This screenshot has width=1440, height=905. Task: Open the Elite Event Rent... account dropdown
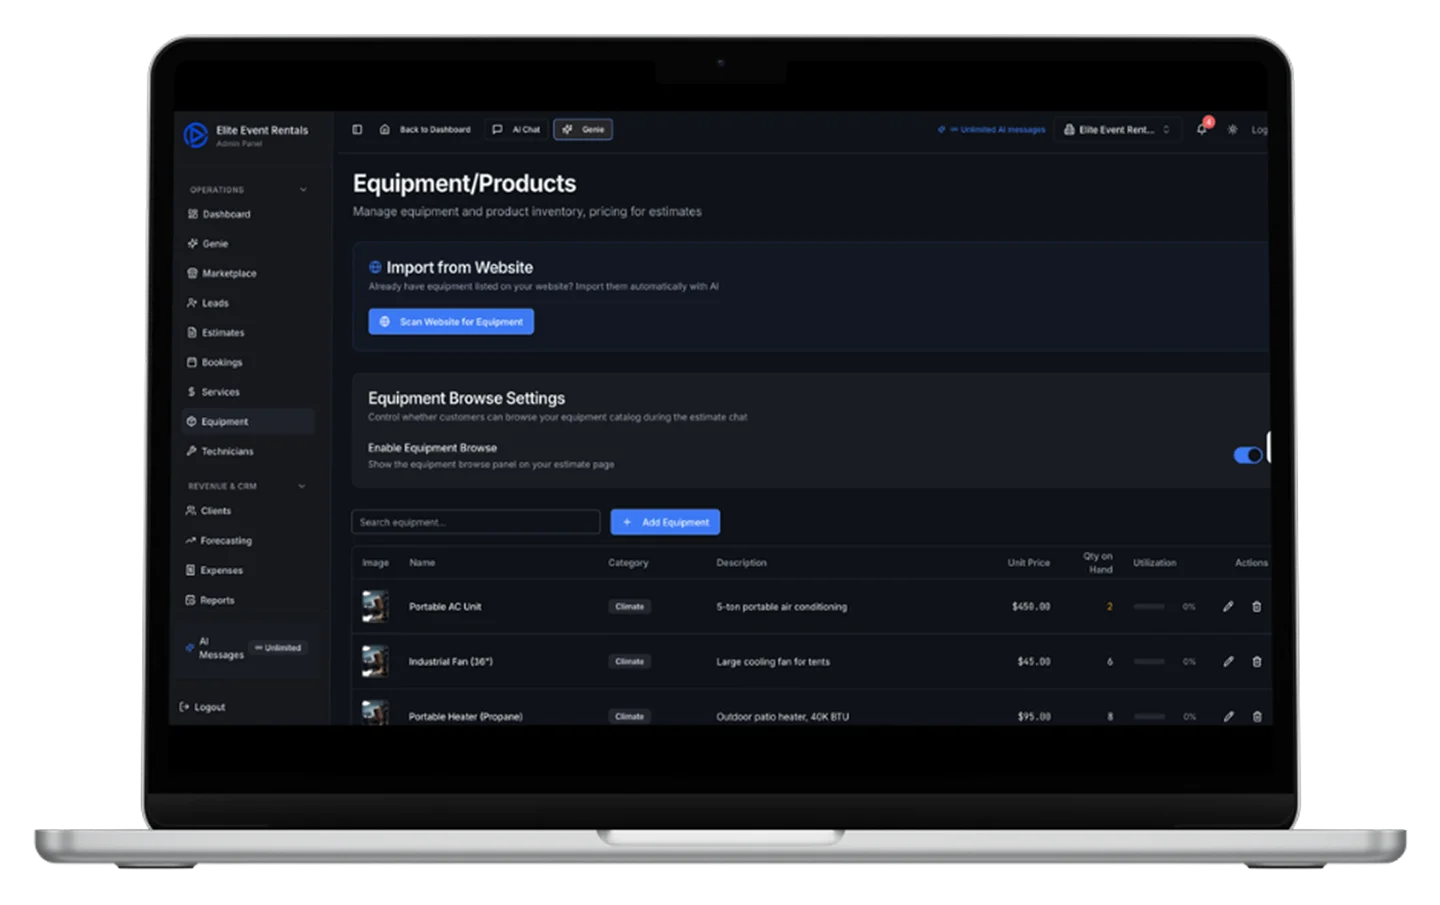1116,129
